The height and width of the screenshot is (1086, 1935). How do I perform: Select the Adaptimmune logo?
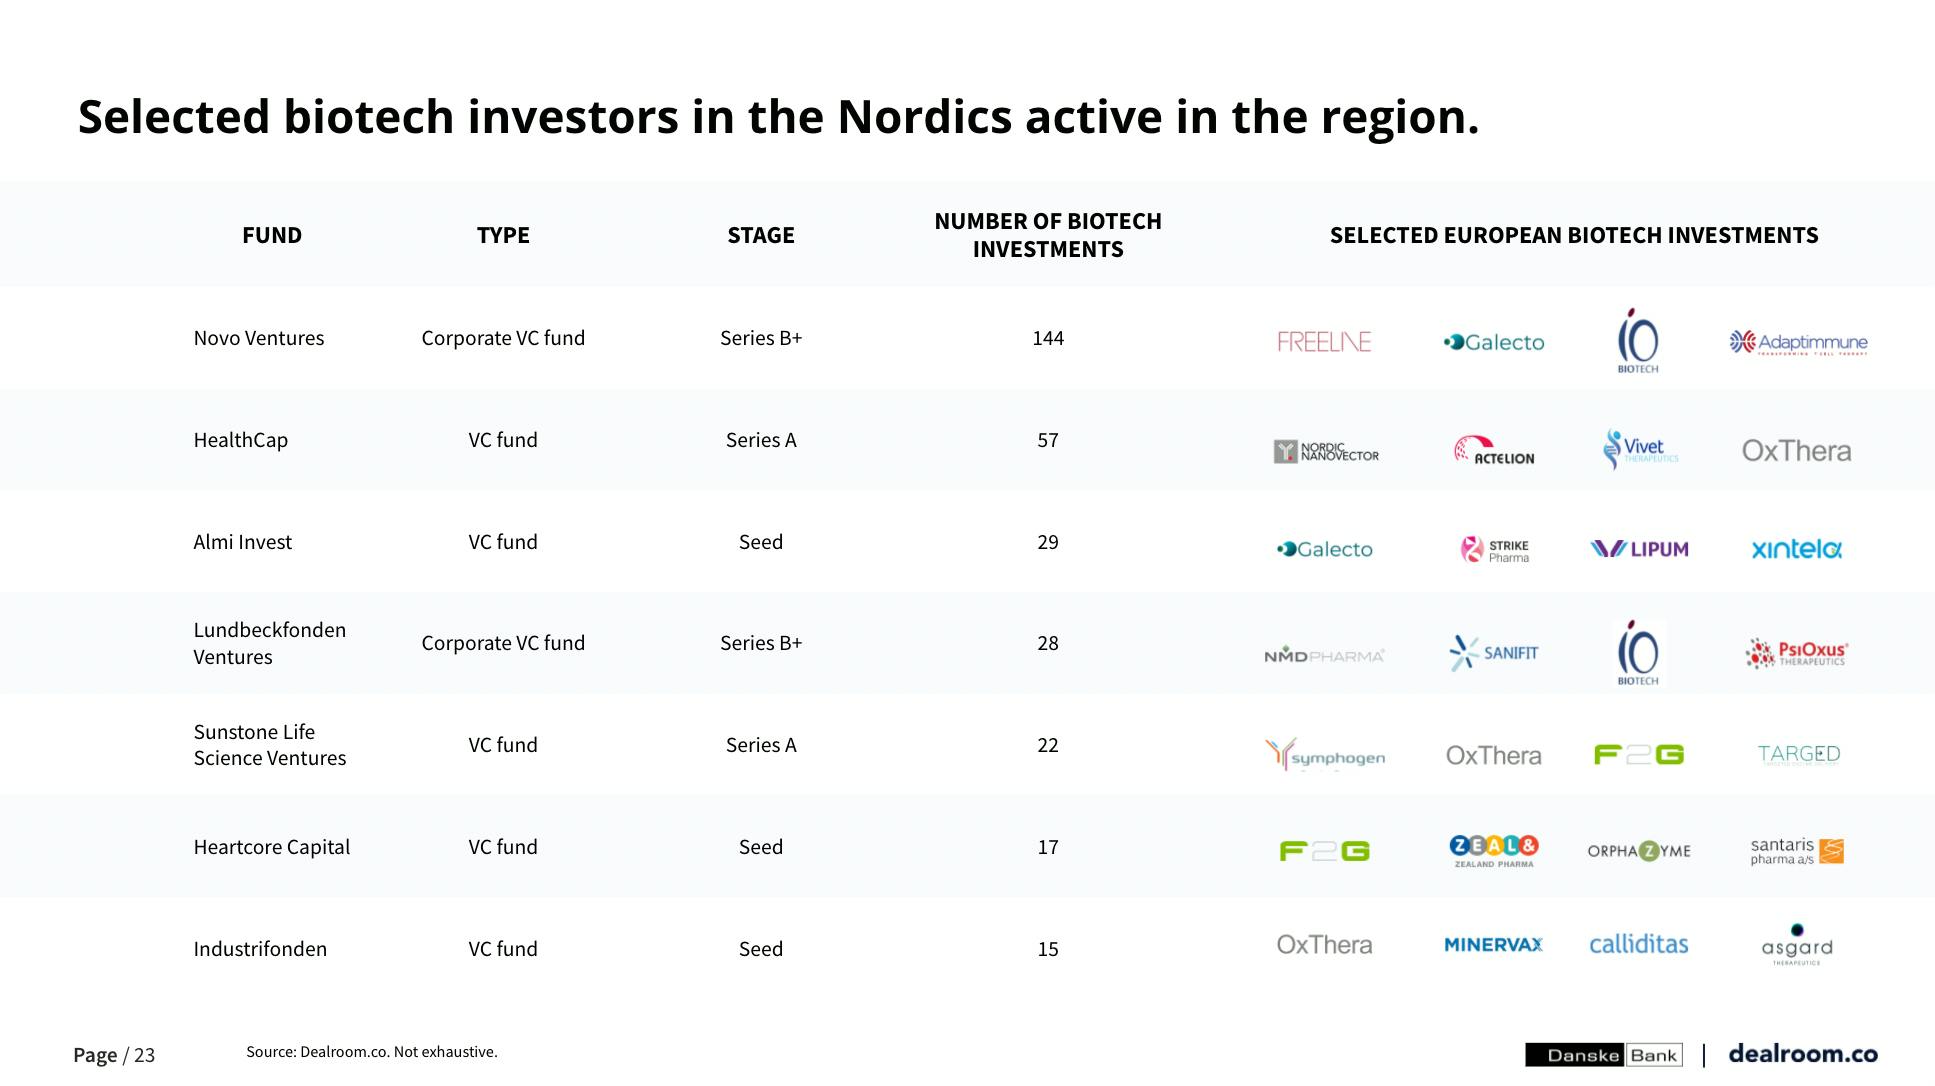(x=1798, y=342)
